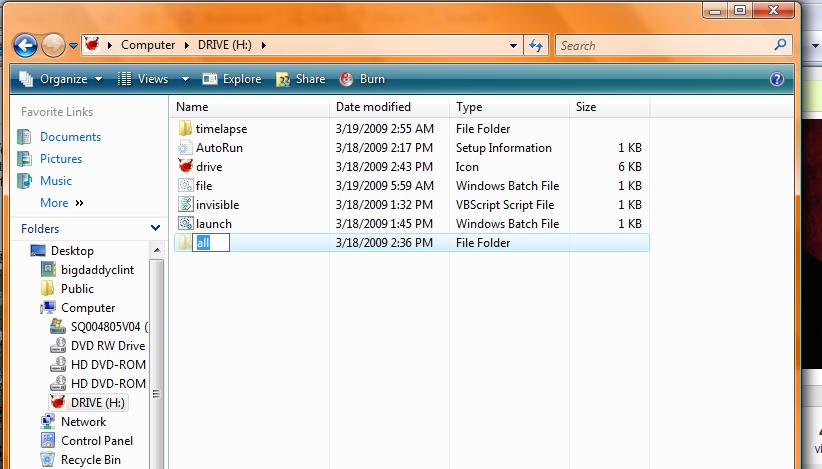This screenshot has height=469, width=822.
Task: Select the first HD DVD-ROM drive icon
Action: click(58, 364)
